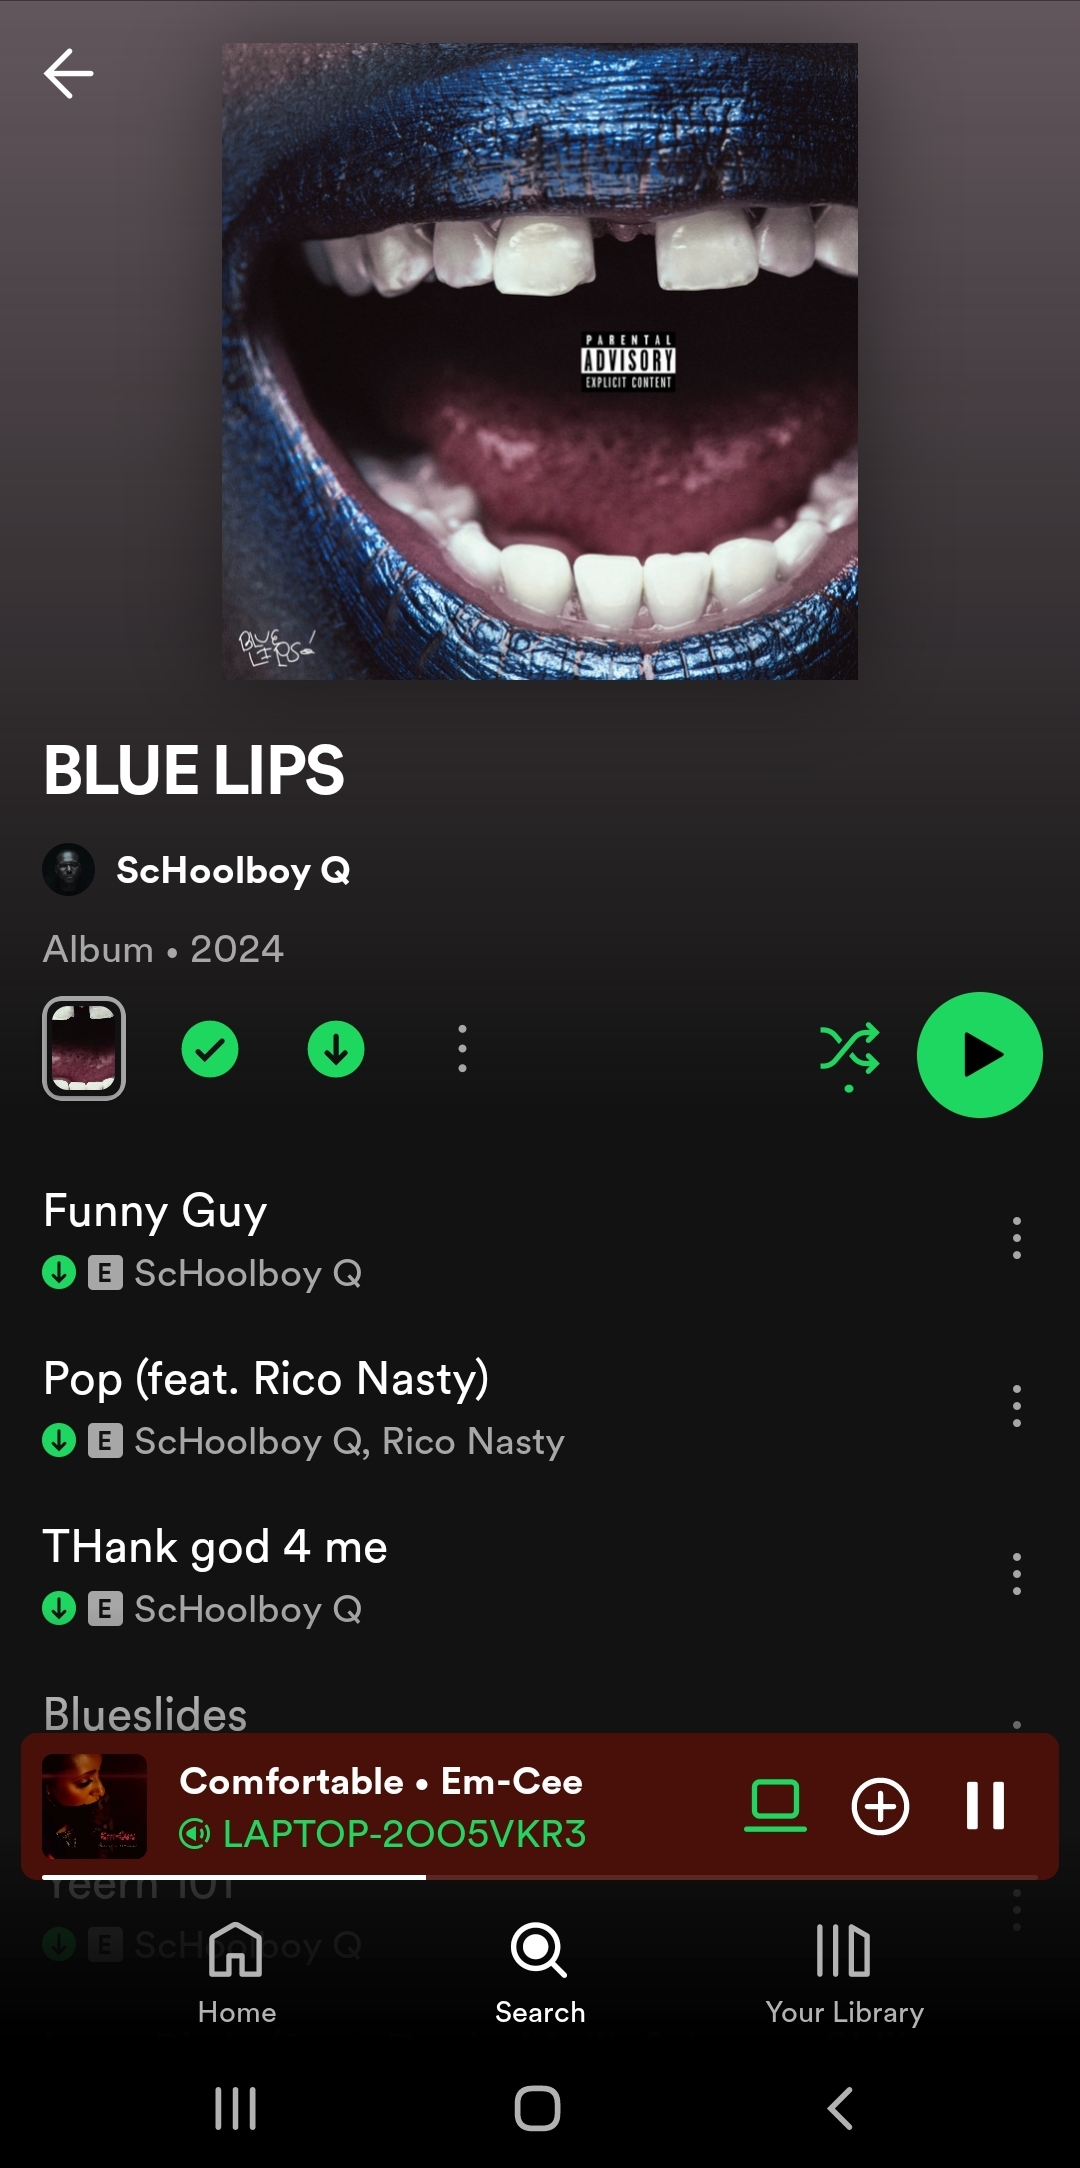The width and height of the screenshot is (1080, 2168).
Task: Toggle shuffle for BLUE LIPS album
Action: [x=849, y=1050]
